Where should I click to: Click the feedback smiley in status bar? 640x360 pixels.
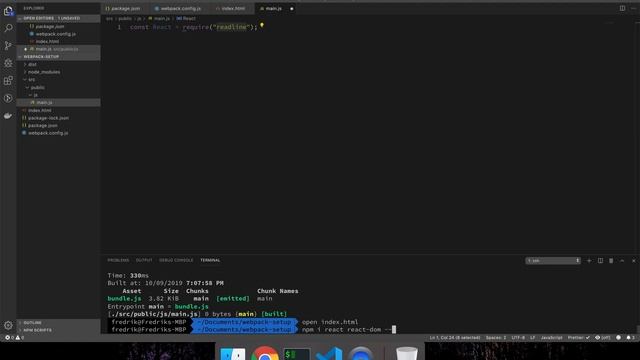(x=618, y=338)
